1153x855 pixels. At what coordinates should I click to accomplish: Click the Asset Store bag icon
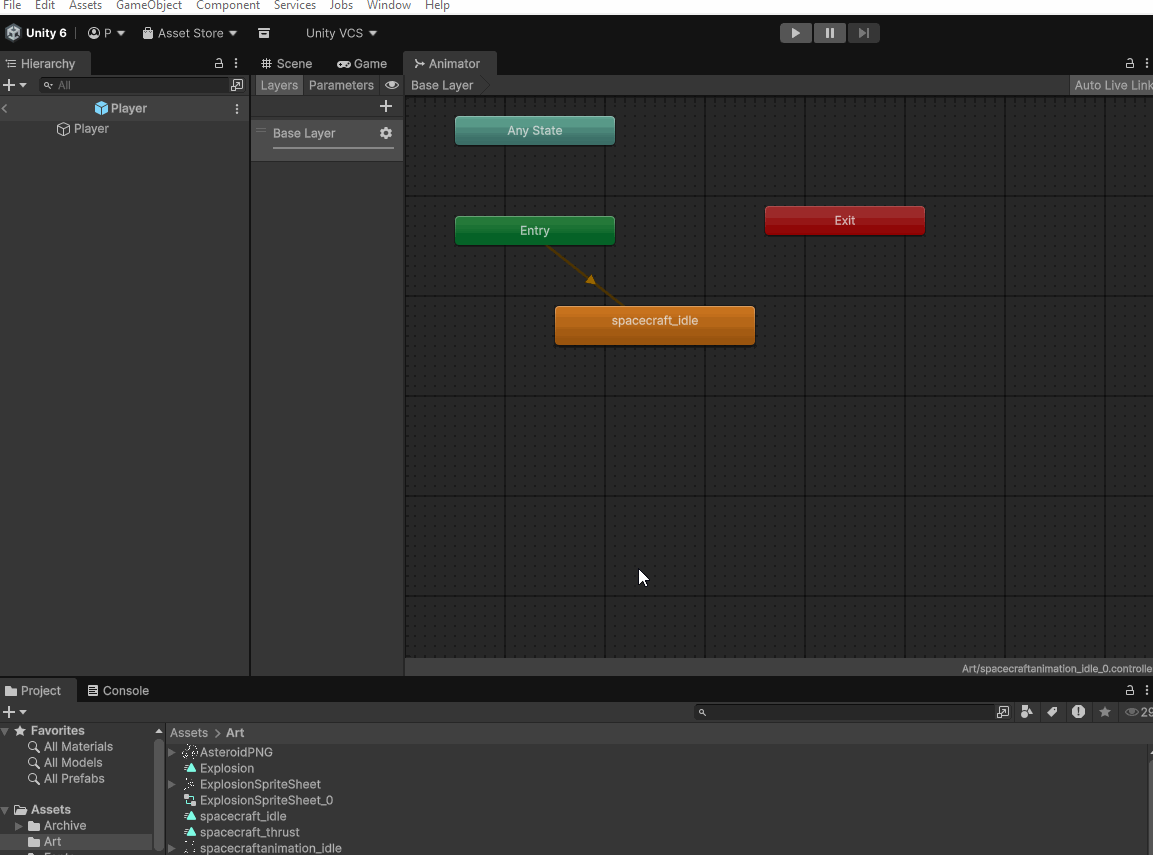coord(148,33)
